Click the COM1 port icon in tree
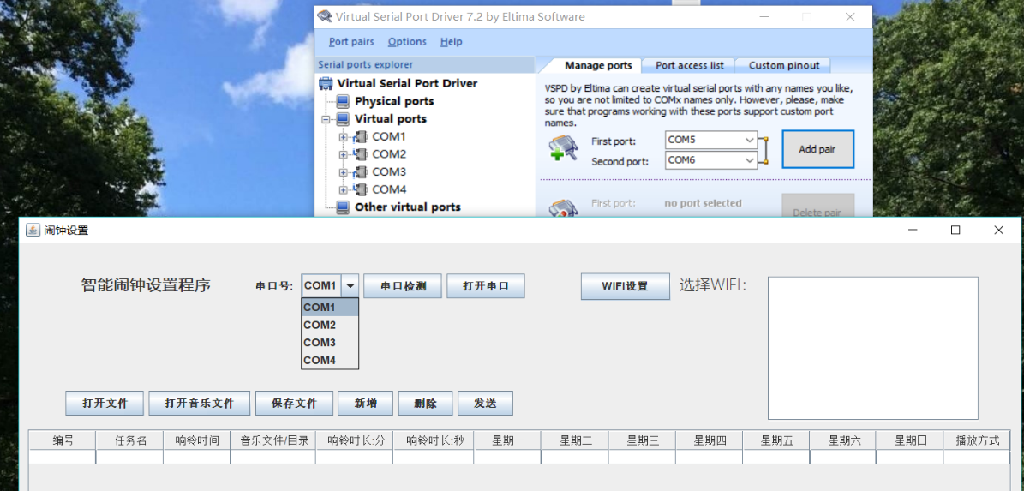1024x491 pixels. [x=360, y=137]
